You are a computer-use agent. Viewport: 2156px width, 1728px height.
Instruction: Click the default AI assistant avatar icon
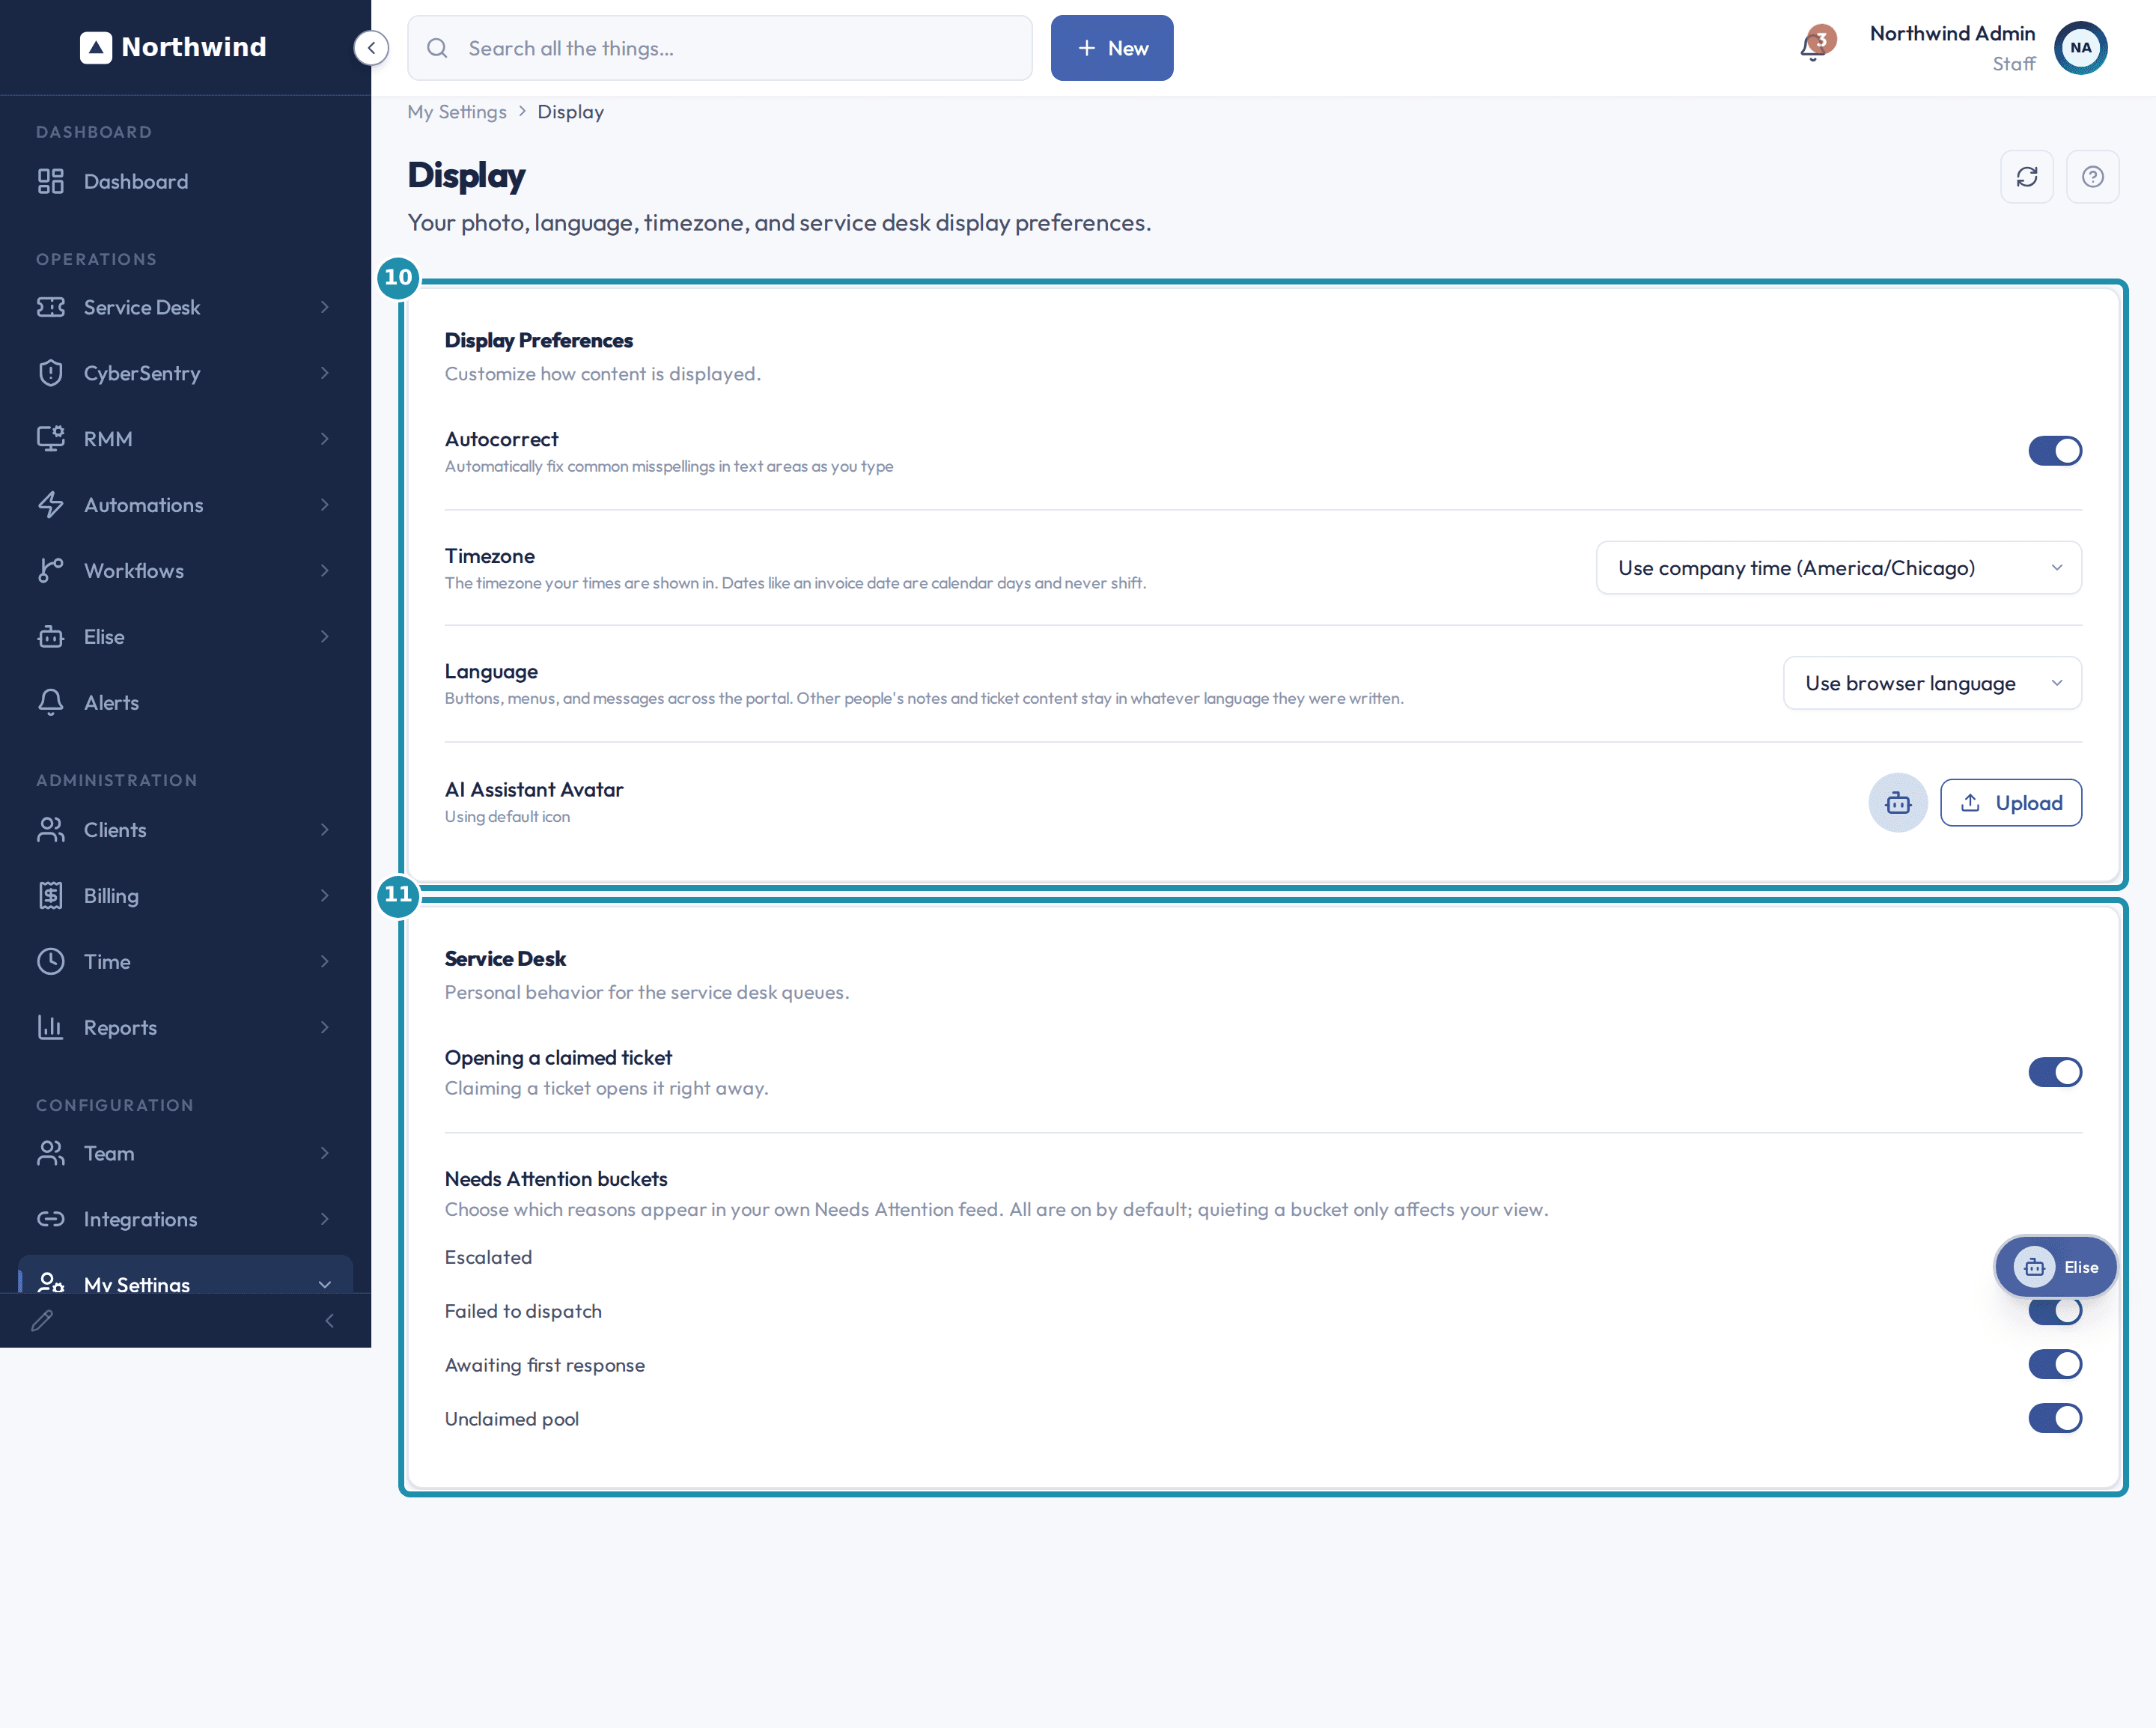point(1898,803)
